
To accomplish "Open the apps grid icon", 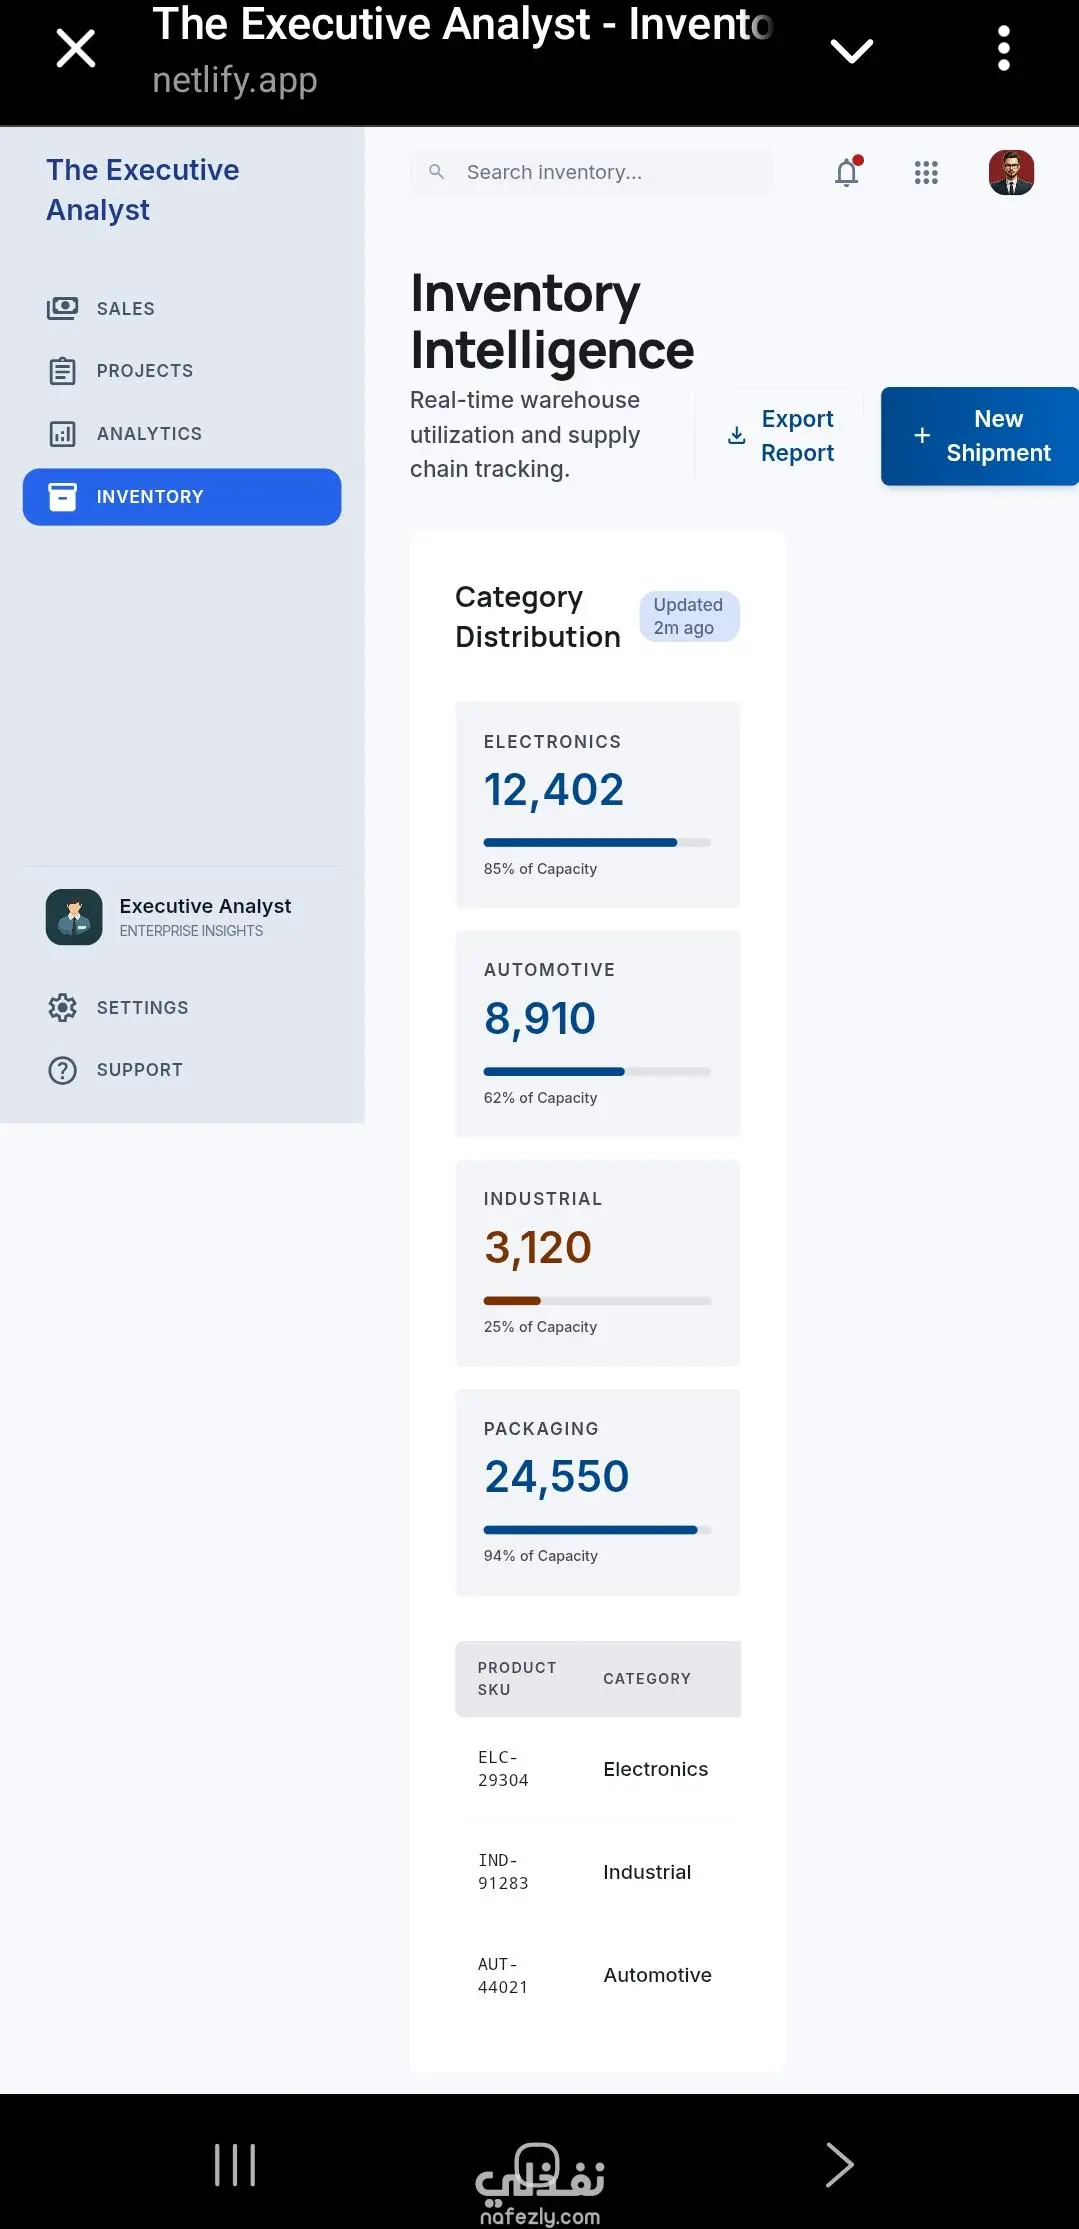I will (926, 173).
